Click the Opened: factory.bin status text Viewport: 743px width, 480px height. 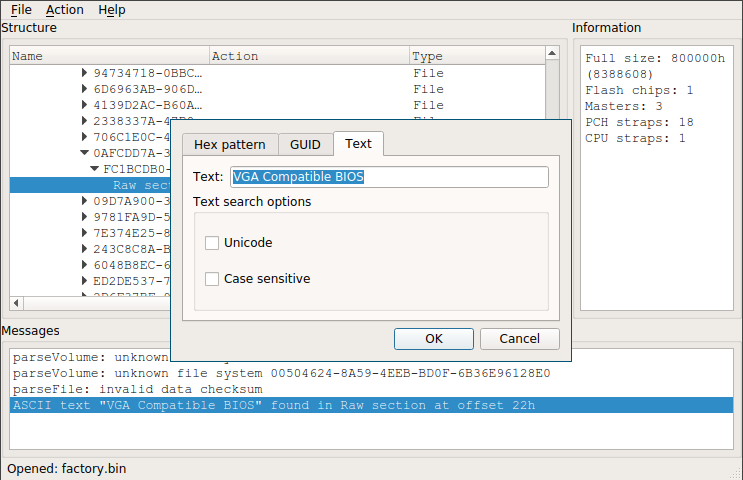pos(67,469)
